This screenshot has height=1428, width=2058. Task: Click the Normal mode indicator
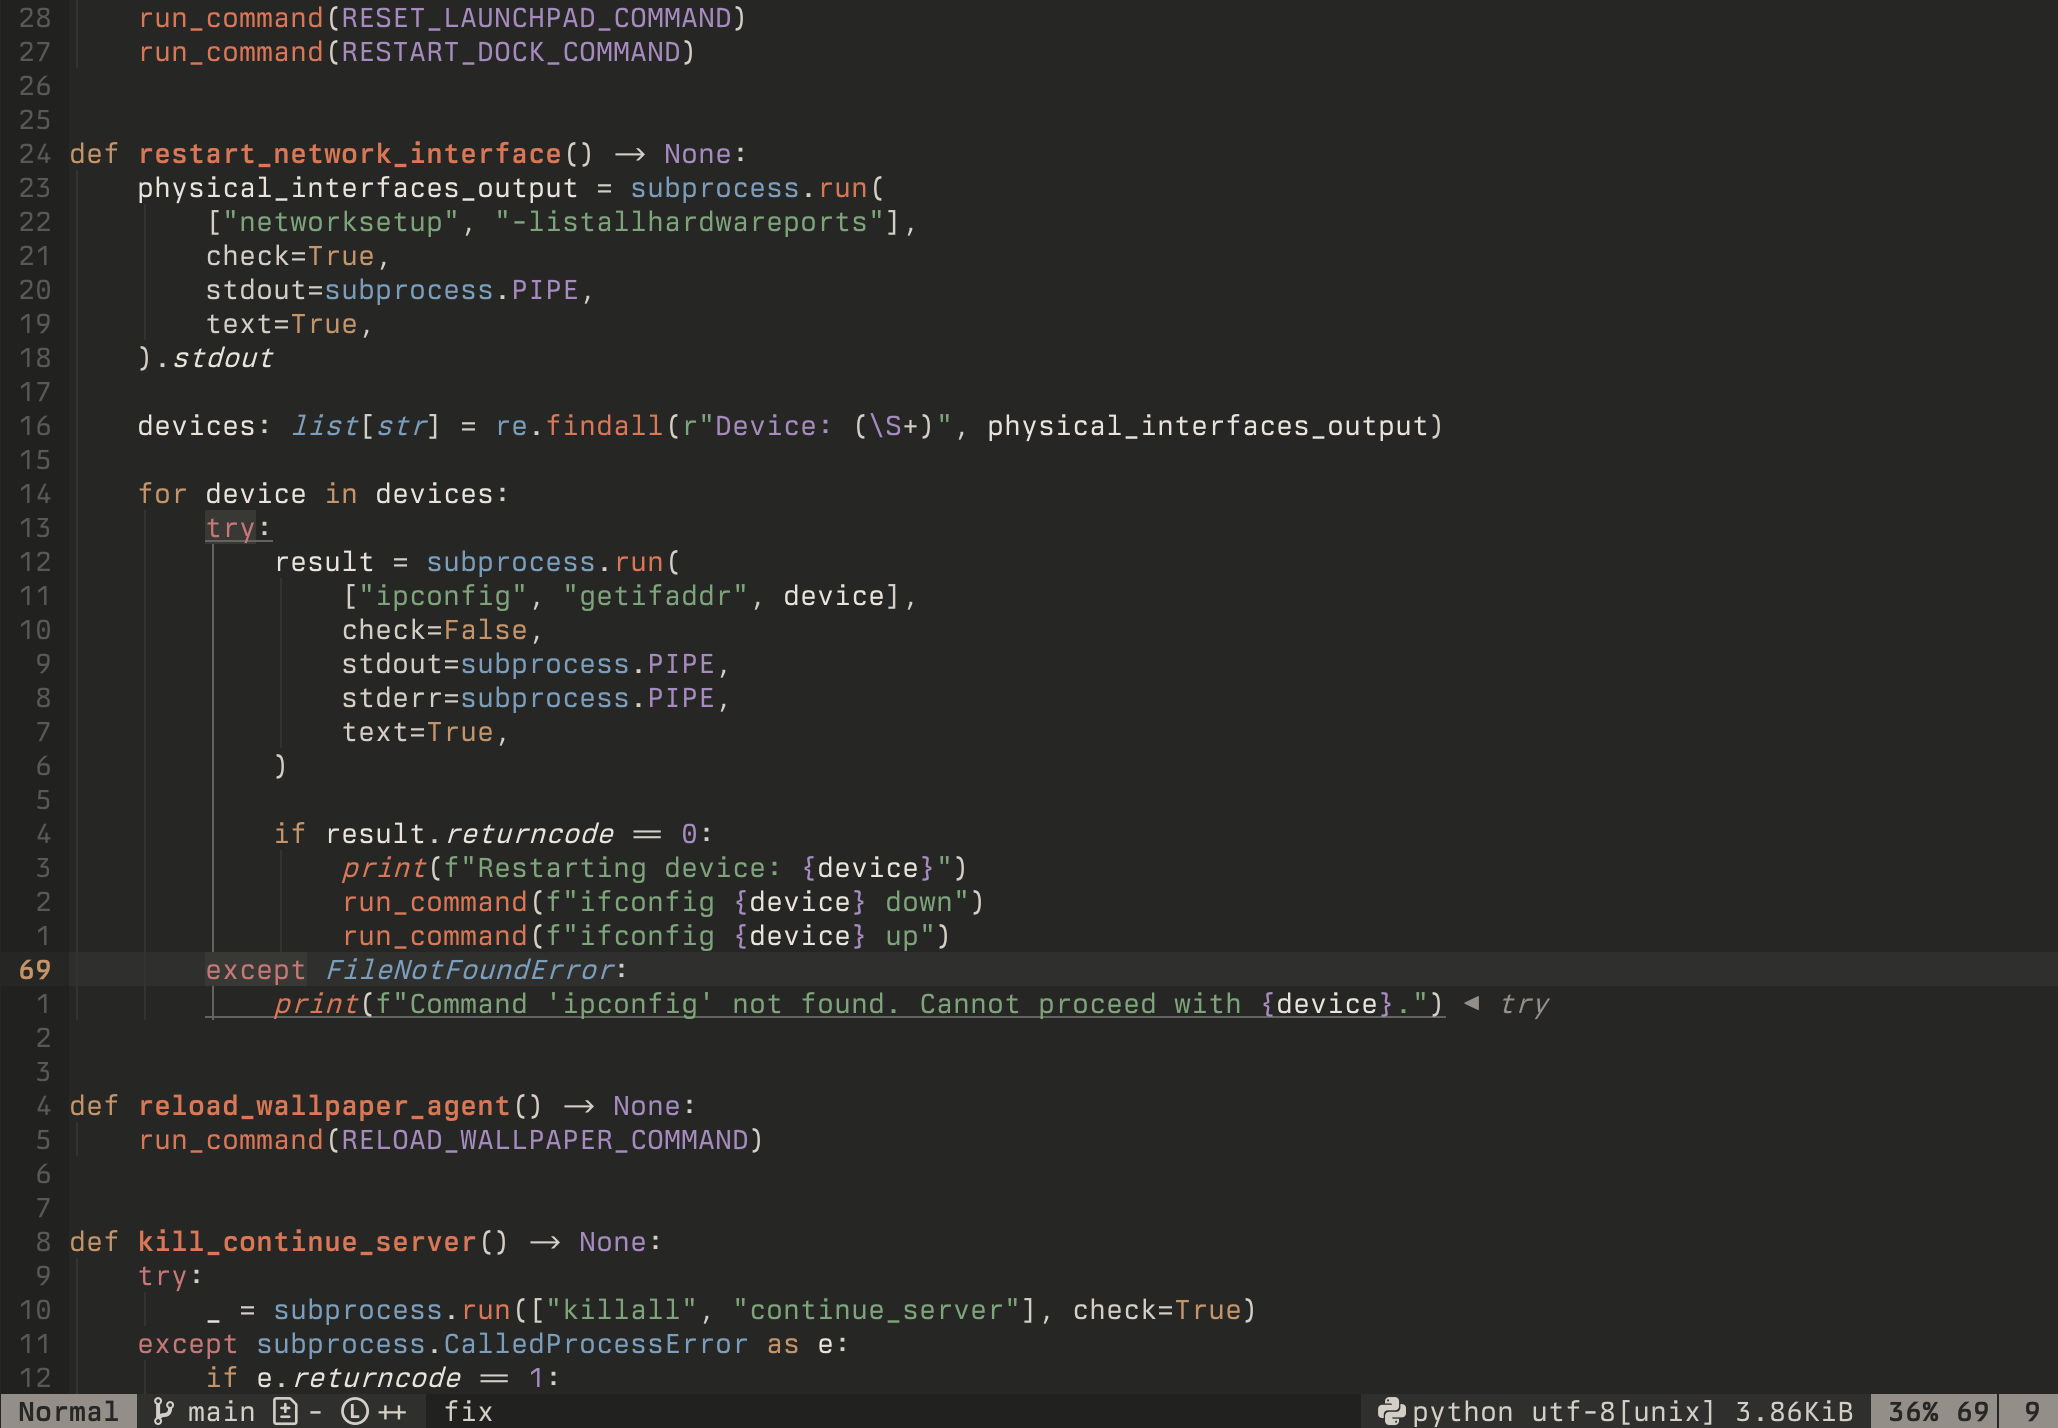click(68, 1411)
